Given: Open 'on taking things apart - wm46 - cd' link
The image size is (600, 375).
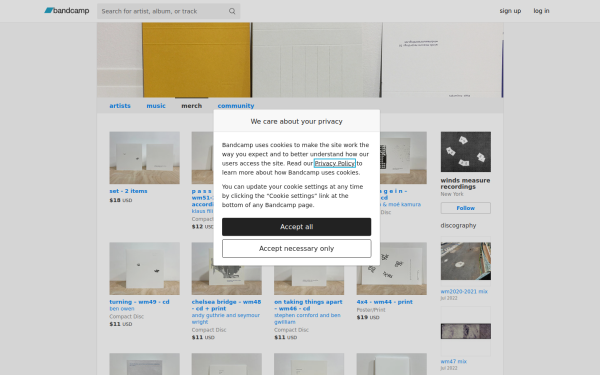Looking at the screenshot, I should pyautogui.click(x=308, y=305).
